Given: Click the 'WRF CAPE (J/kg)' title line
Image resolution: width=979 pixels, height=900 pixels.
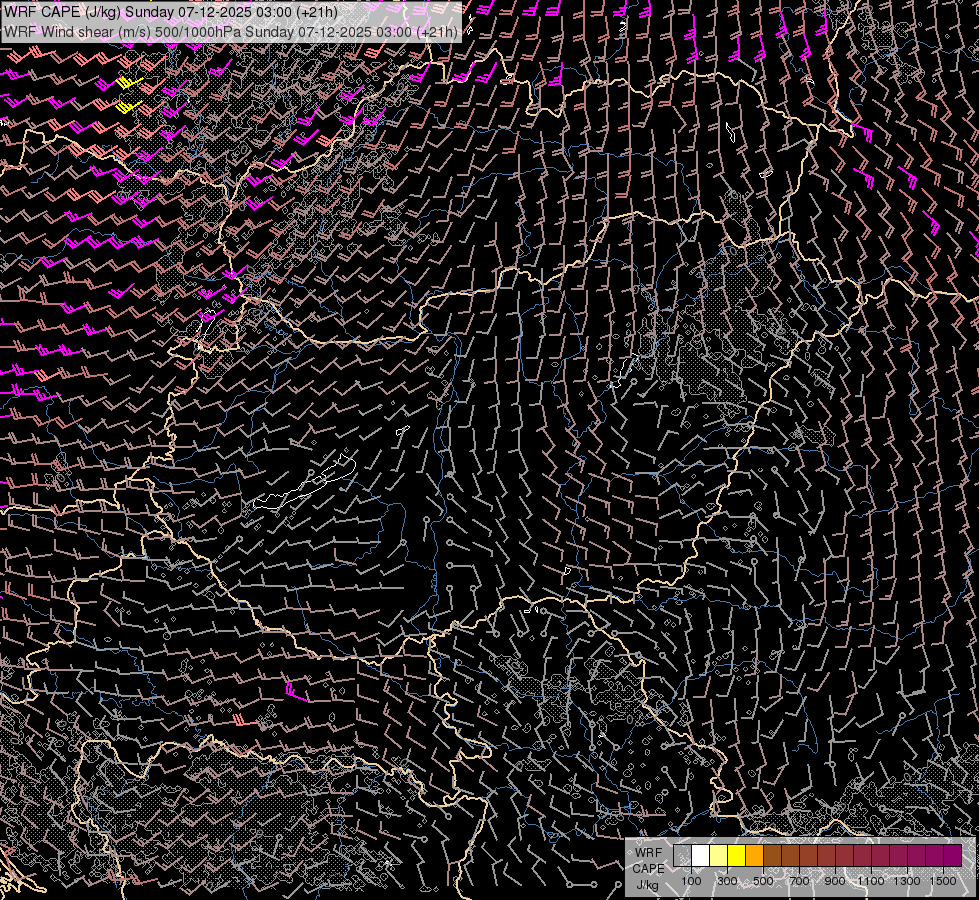Looking at the screenshot, I should [x=170, y=12].
